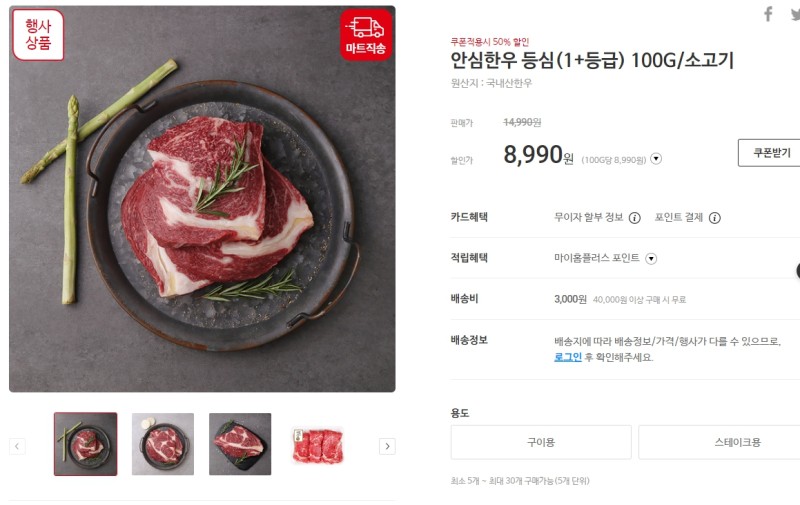
Task: Expand price per 100G dropdown arrow
Action: click(656, 159)
